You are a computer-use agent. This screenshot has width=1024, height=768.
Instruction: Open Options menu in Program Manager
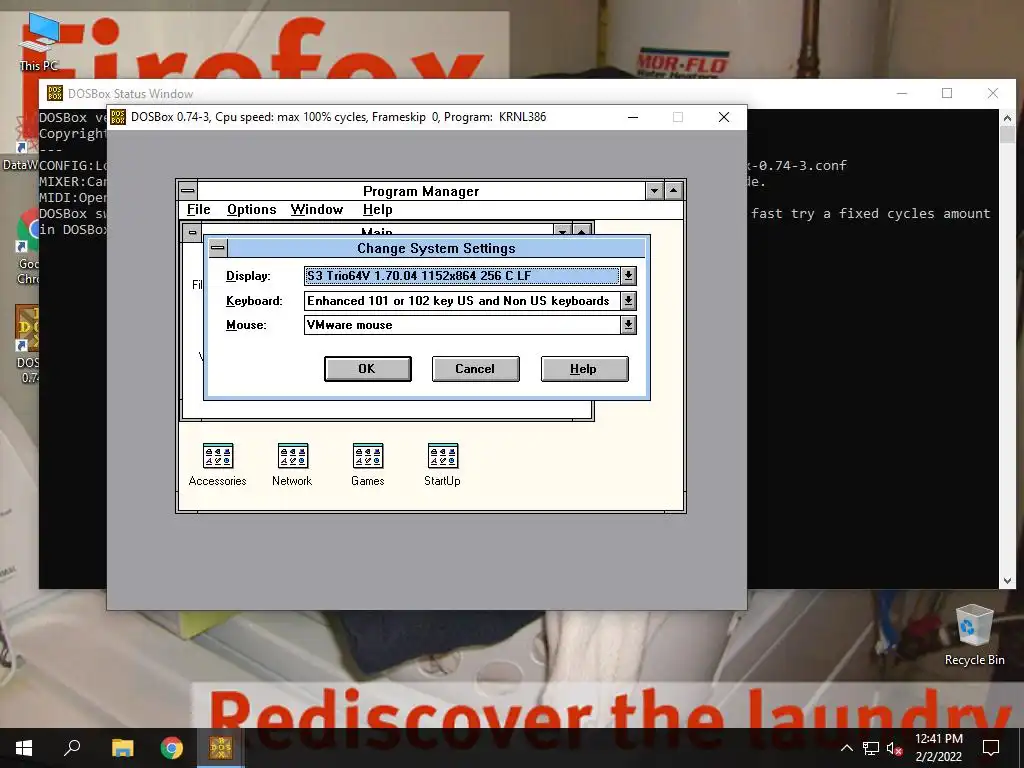click(251, 210)
